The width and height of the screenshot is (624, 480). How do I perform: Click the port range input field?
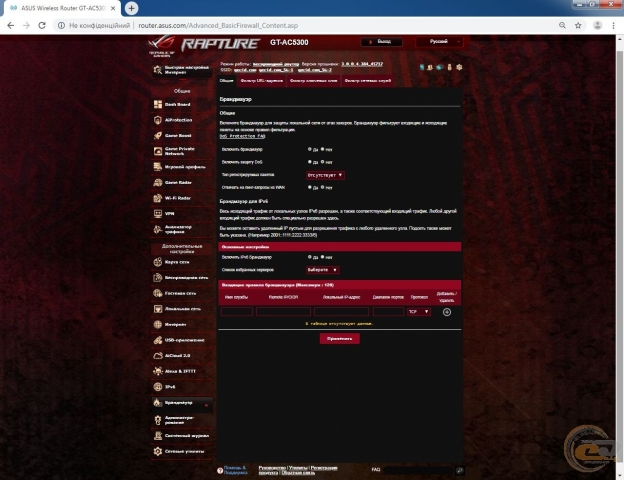(388, 312)
